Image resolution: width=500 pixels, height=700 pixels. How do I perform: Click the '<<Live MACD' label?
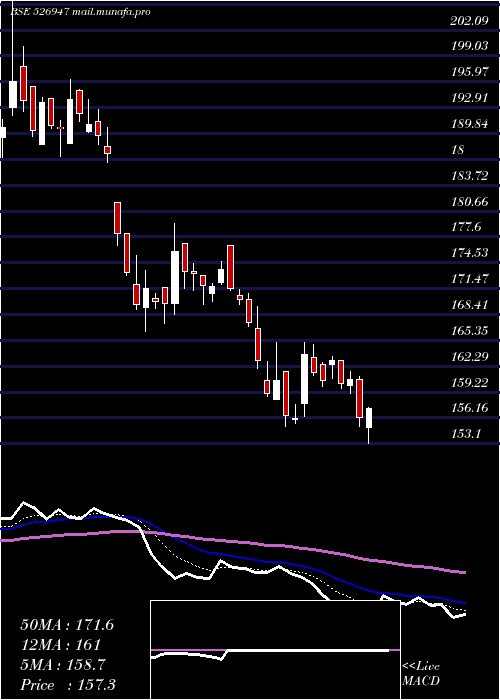421,674
